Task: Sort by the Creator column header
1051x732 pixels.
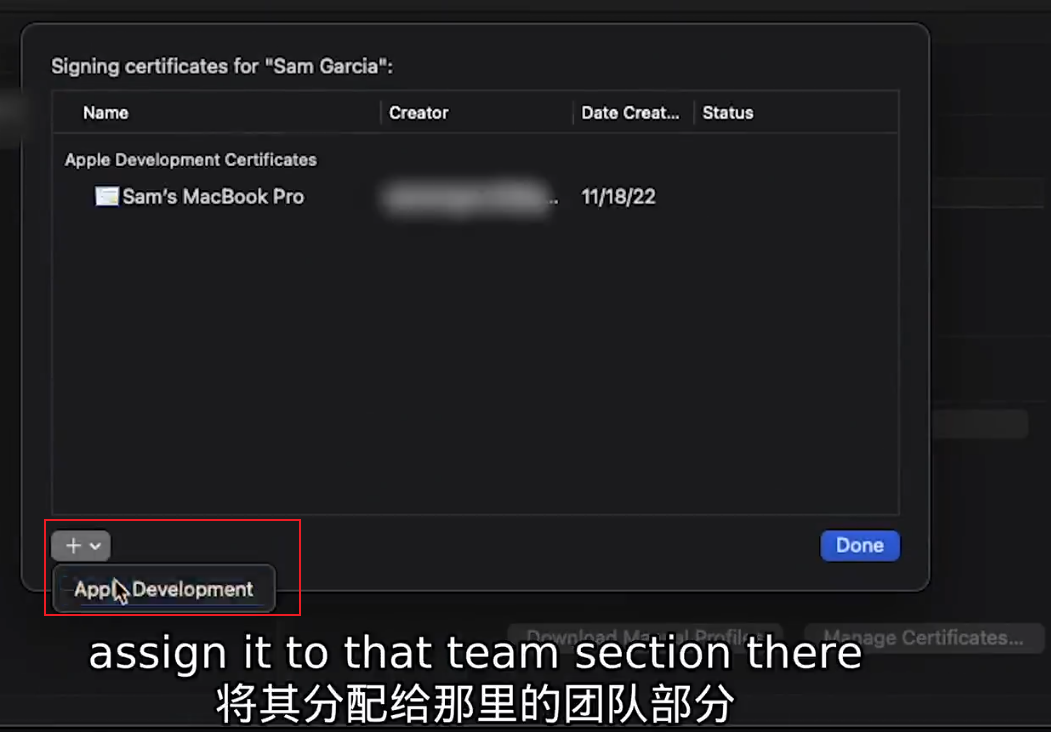Action: 419,113
